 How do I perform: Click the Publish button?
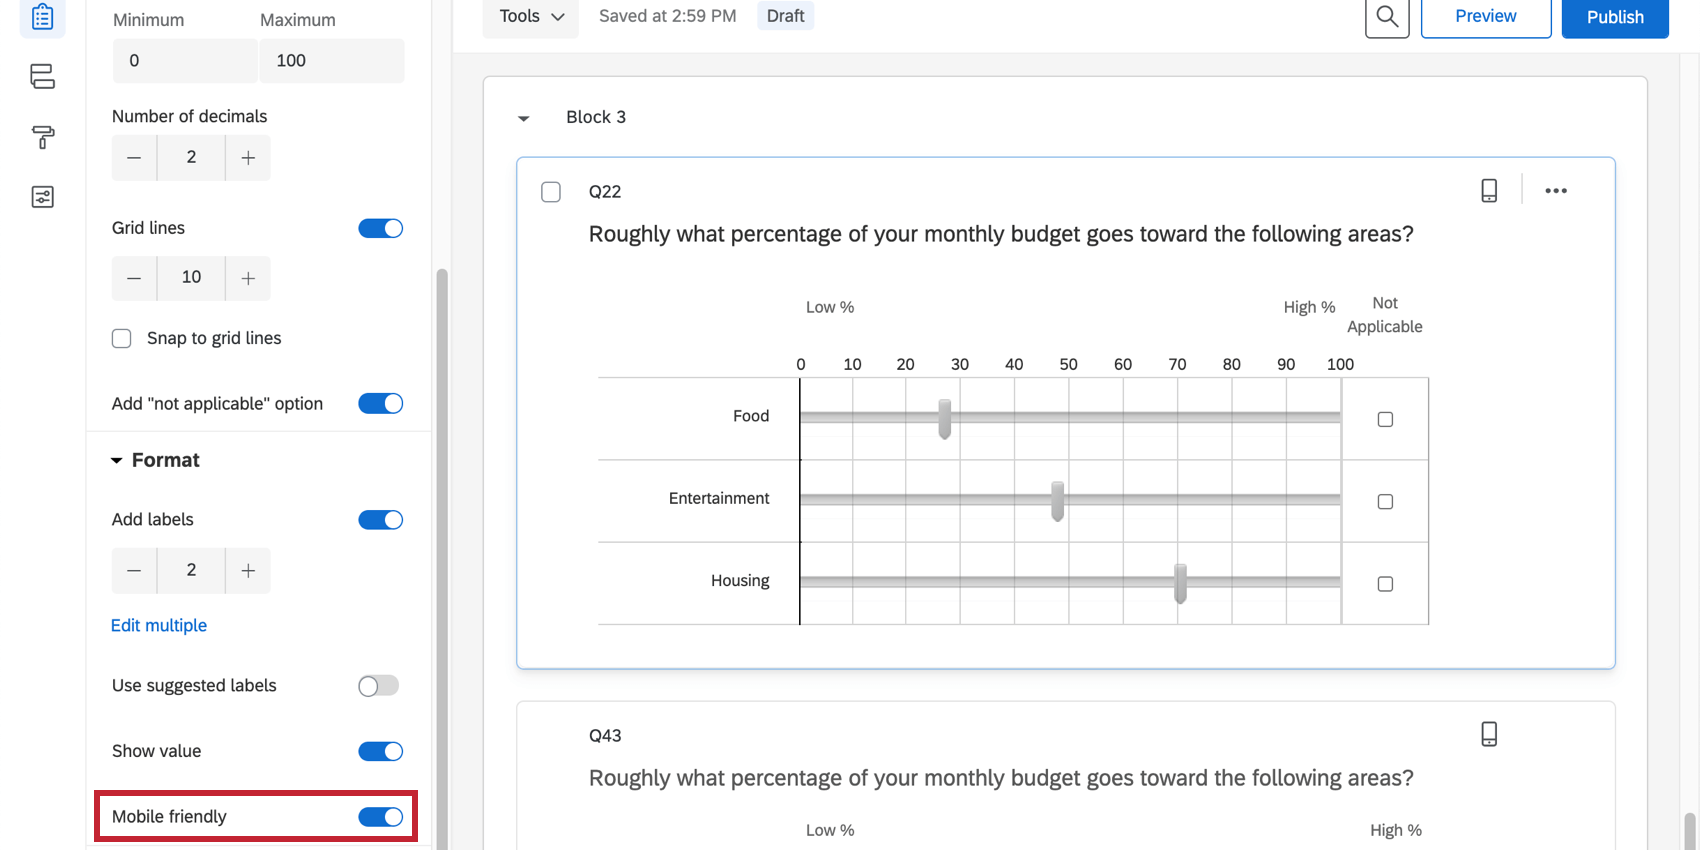pos(1614,17)
